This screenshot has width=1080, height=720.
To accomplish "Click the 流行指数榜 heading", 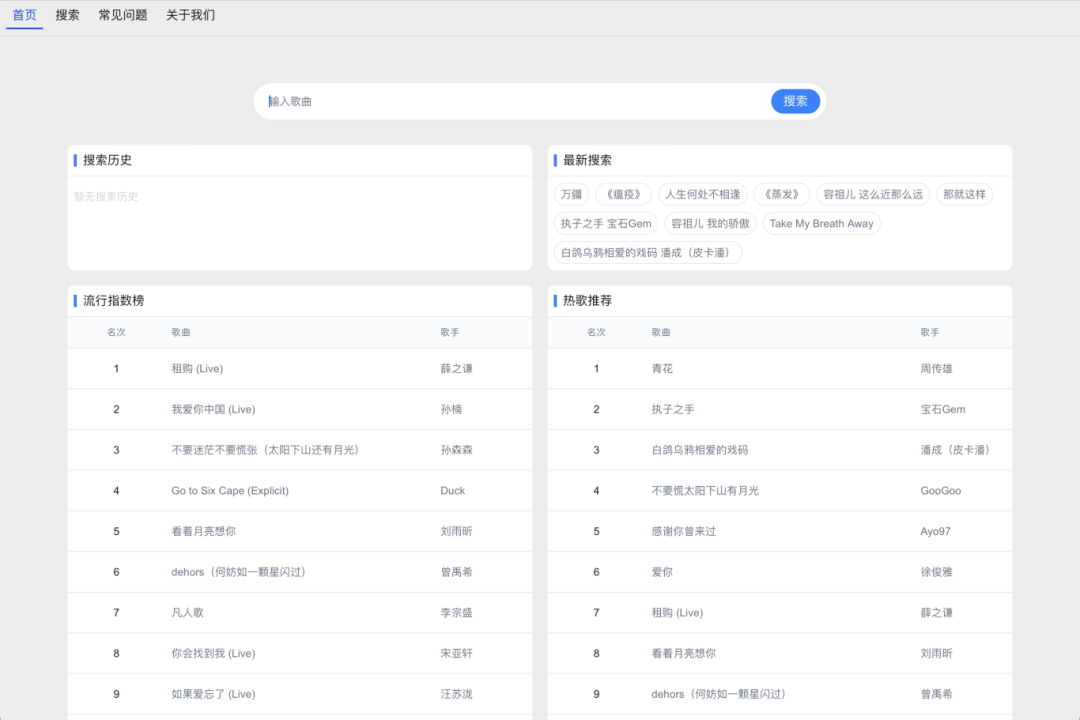I will (114, 301).
